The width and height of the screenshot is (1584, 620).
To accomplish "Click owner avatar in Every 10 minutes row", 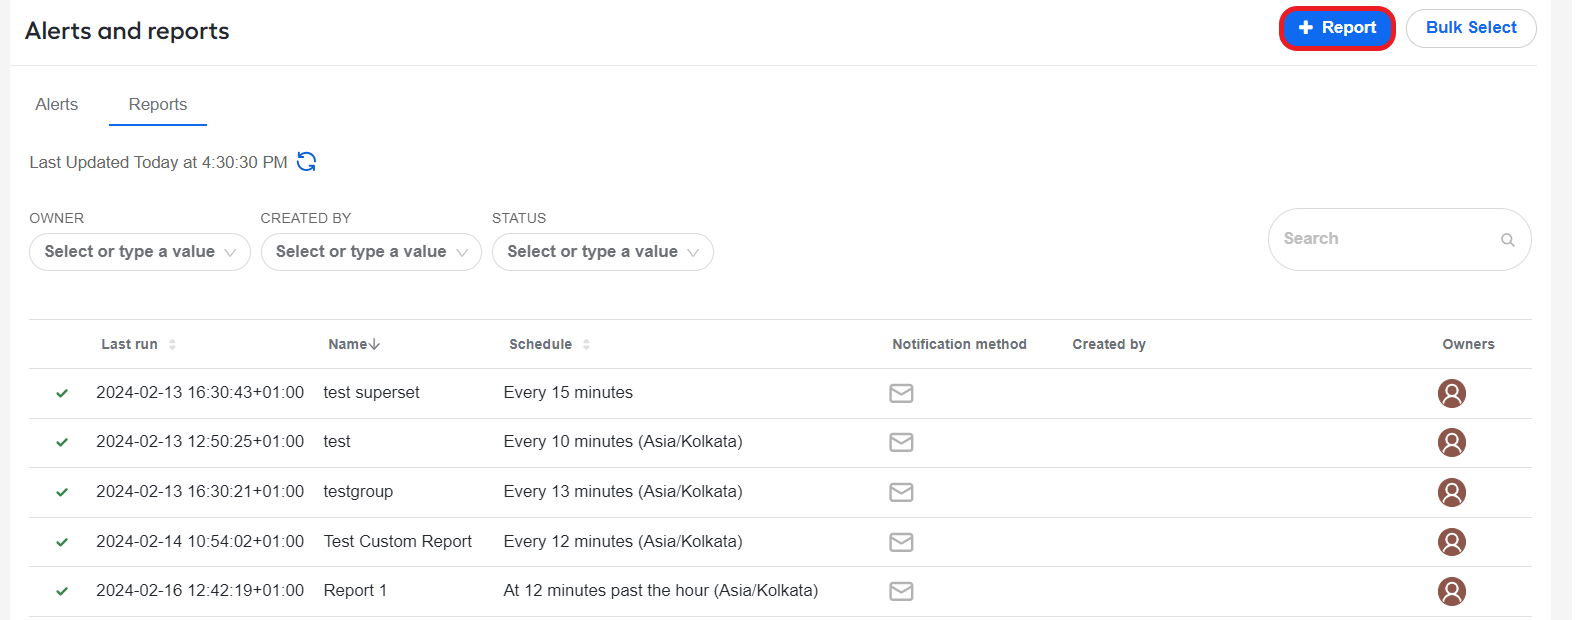I will click(x=1452, y=442).
